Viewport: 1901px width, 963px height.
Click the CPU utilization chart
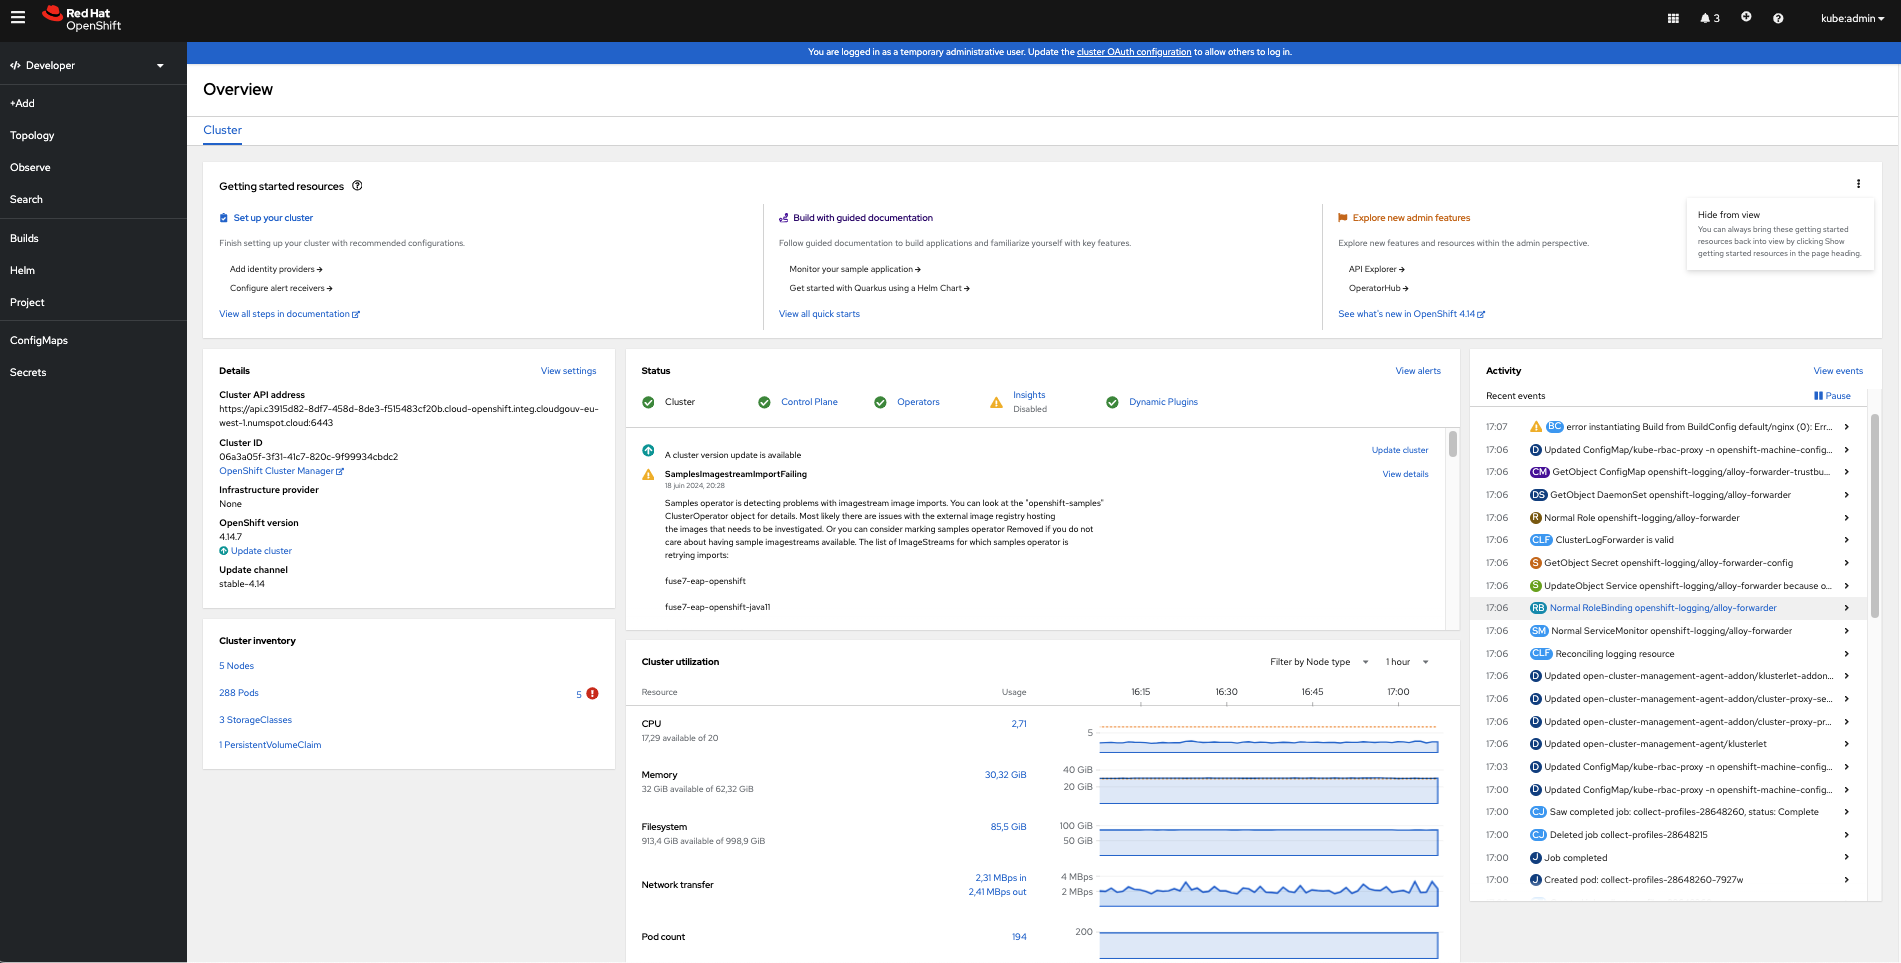point(1269,740)
